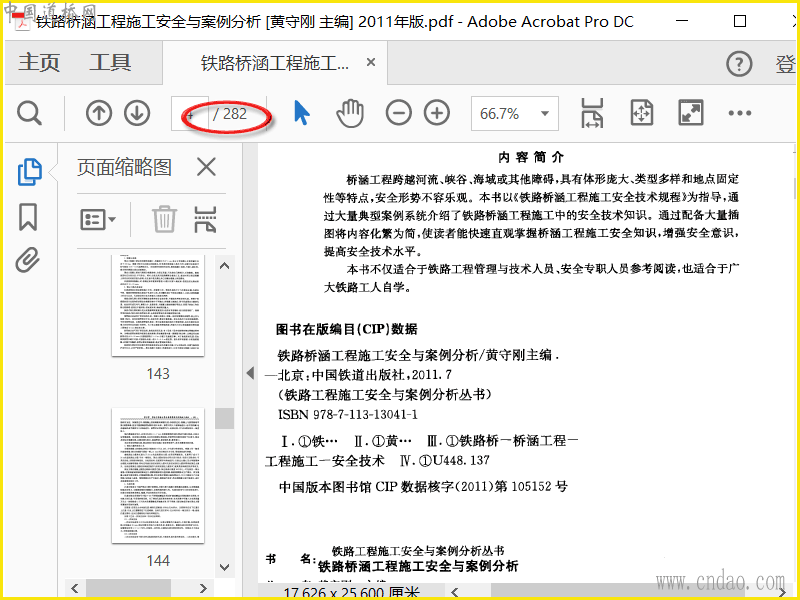Switch to the 主页 tab
Screen dimensions: 800x600
[39, 63]
